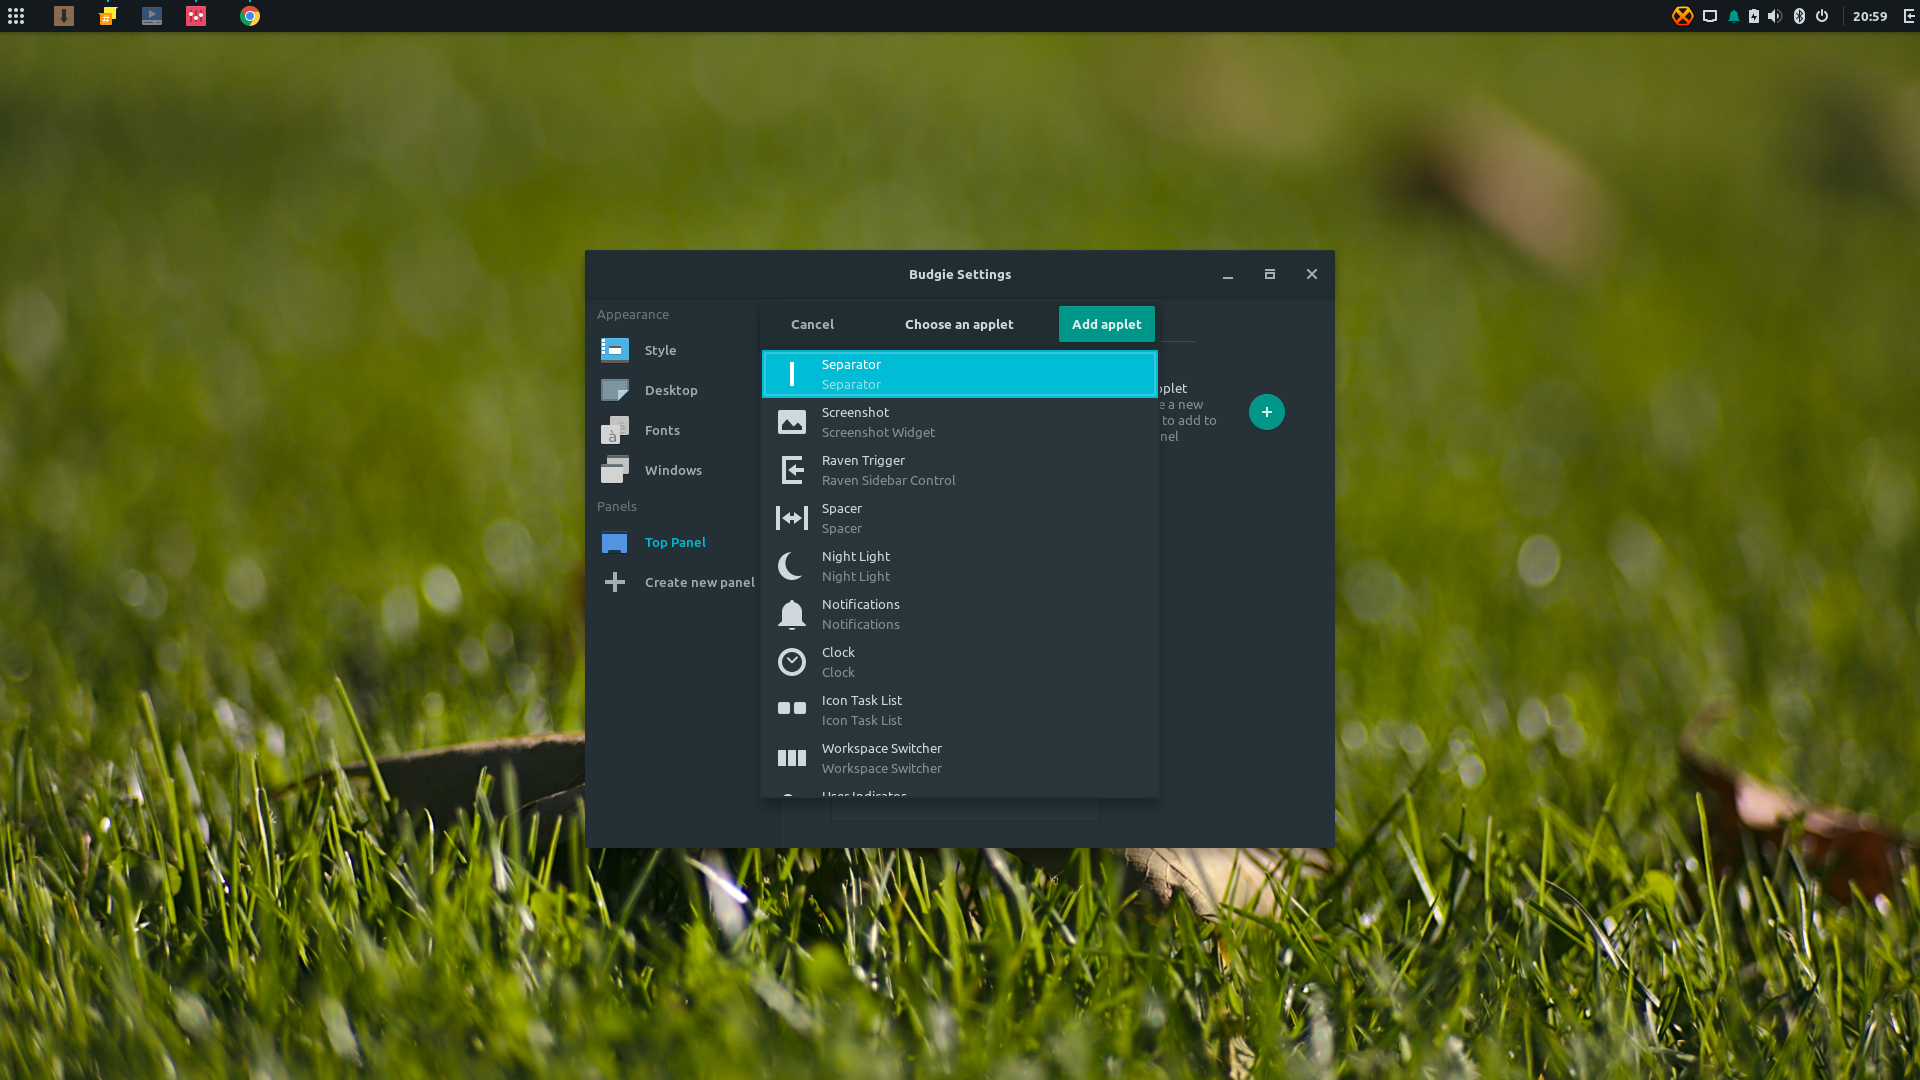Open the green notification bell indicator
This screenshot has height=1080, width=1920.
pos(1734,16)
